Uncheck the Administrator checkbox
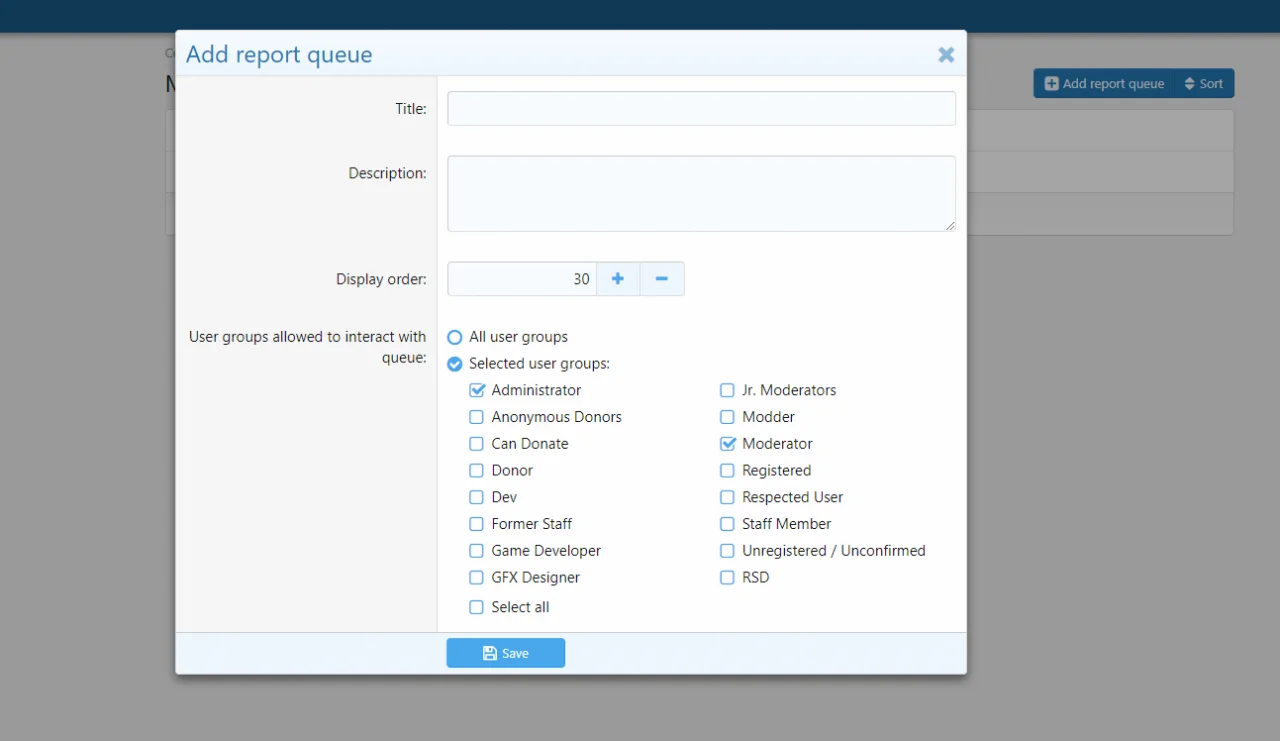This screenshot has width=1280, height=741. 477,390
